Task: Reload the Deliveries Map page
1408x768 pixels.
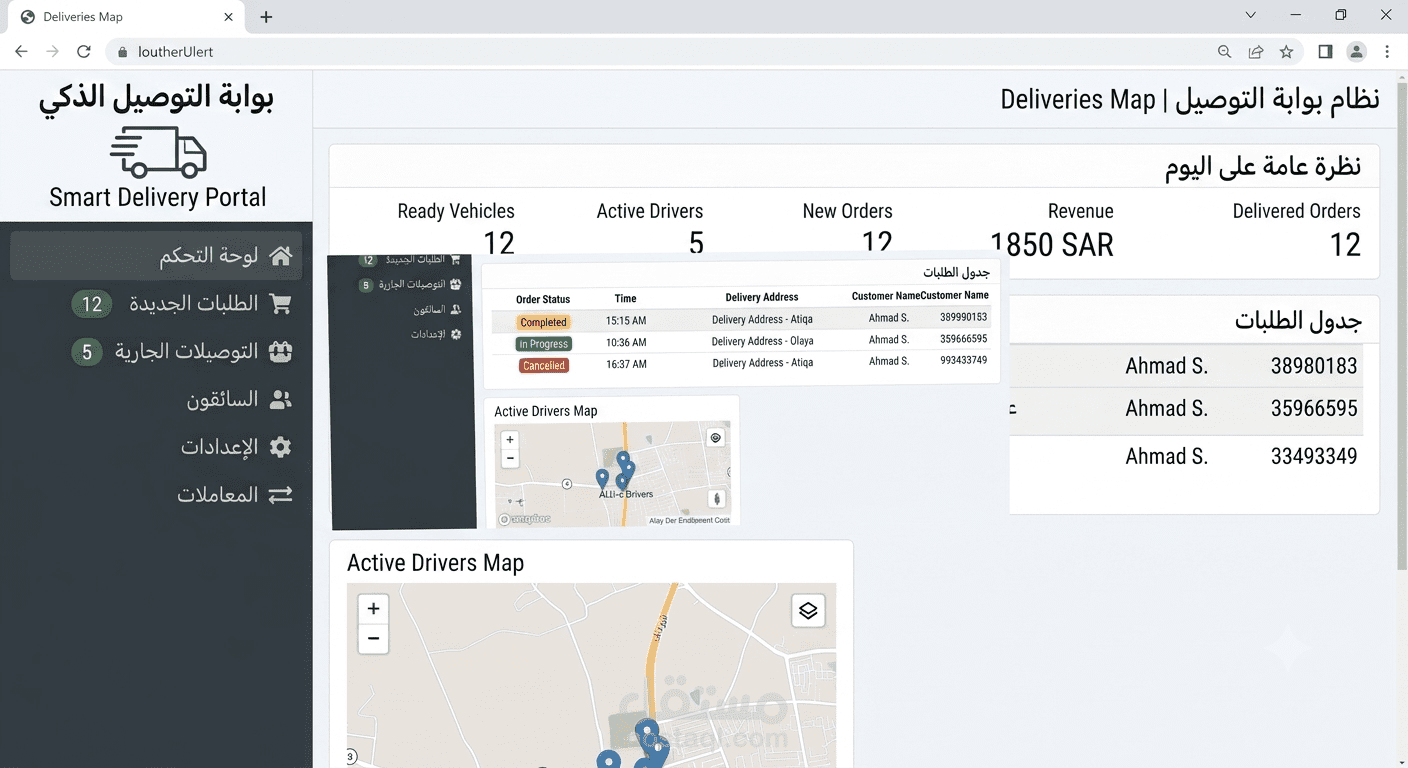Action: coord(84,52)
